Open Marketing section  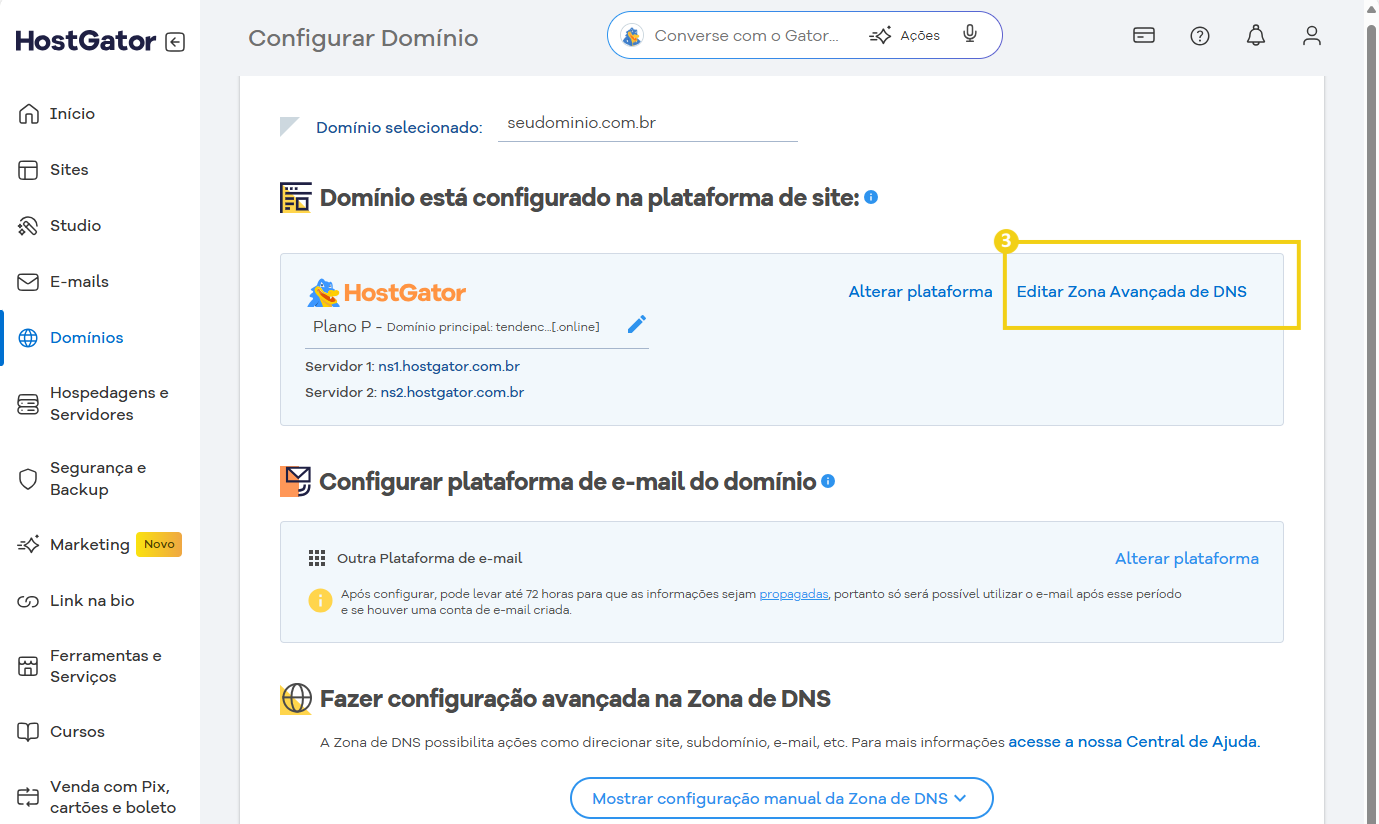click(90, 545)
